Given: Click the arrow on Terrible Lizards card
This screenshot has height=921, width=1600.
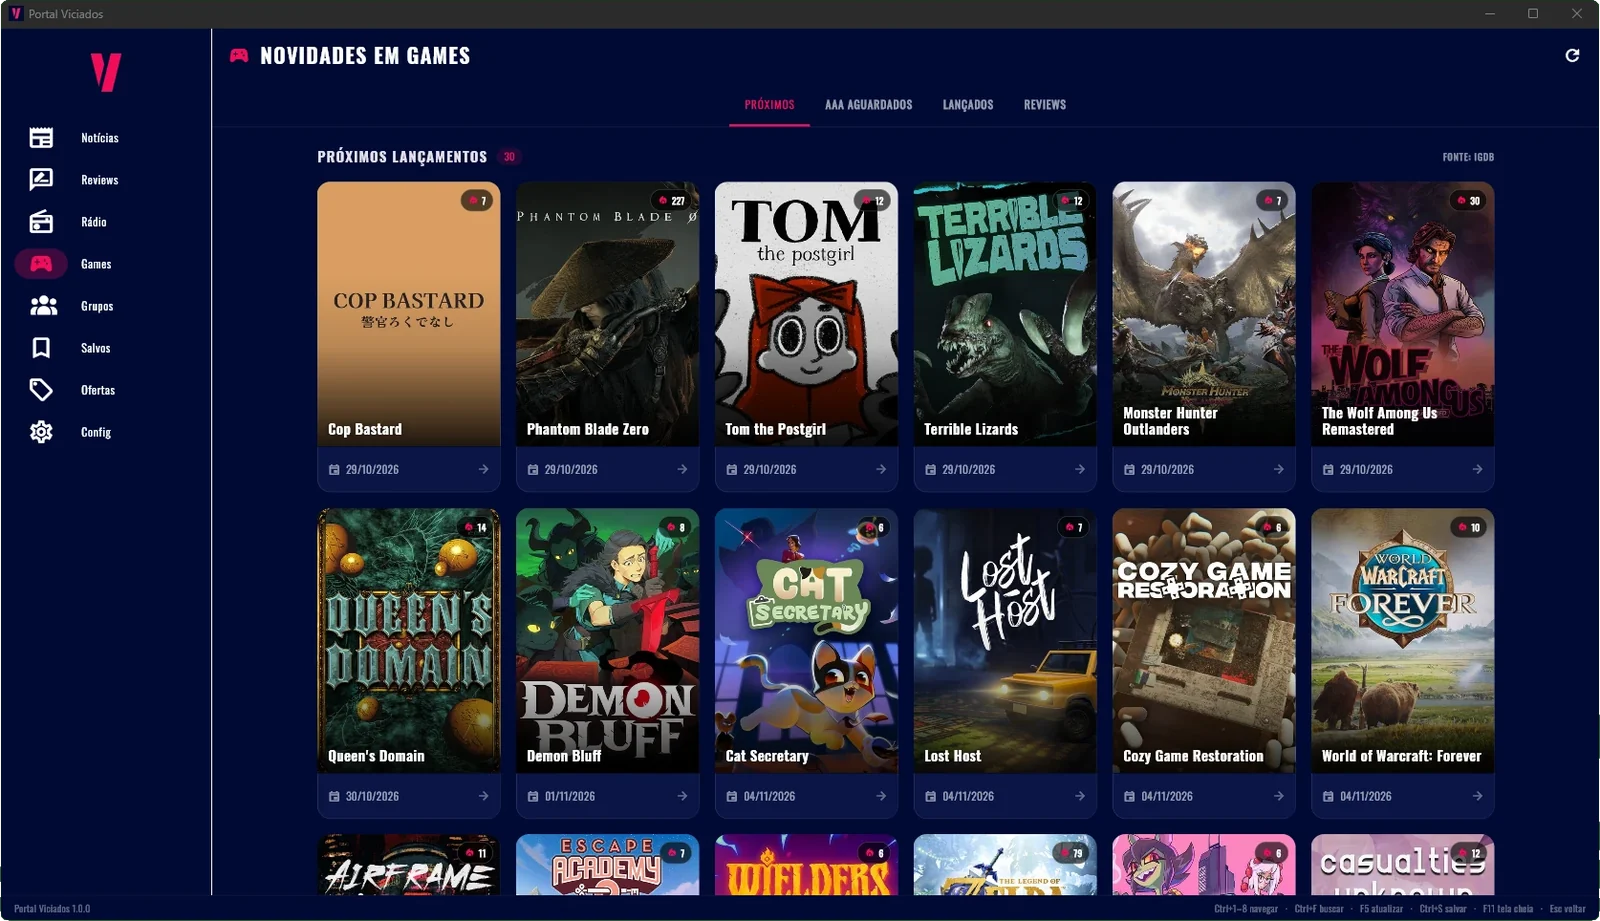Looking at the screenshot, I should [x=1080, y=469].
